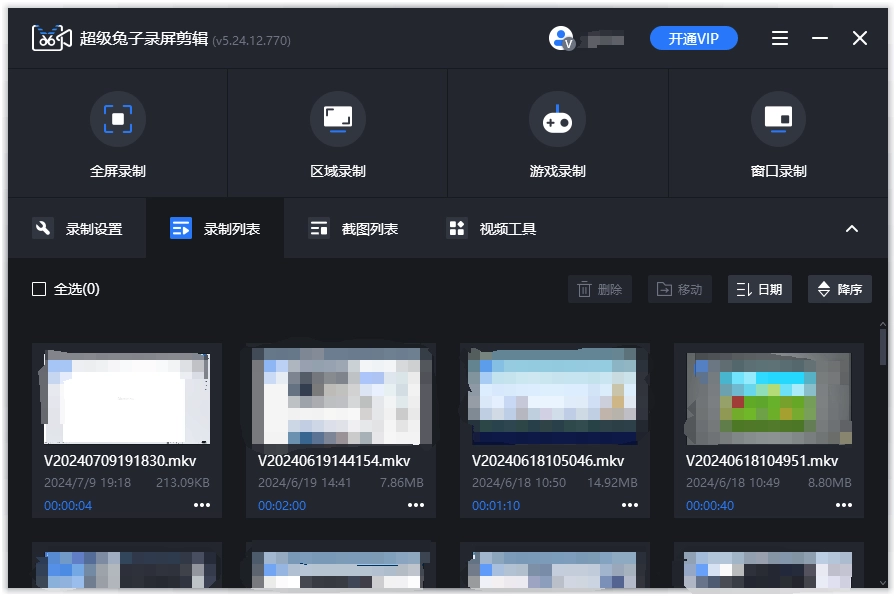Screen dimensions: 896x596
Task: Check the 全选 select all checkbox
Action: [x=39, y=289]
